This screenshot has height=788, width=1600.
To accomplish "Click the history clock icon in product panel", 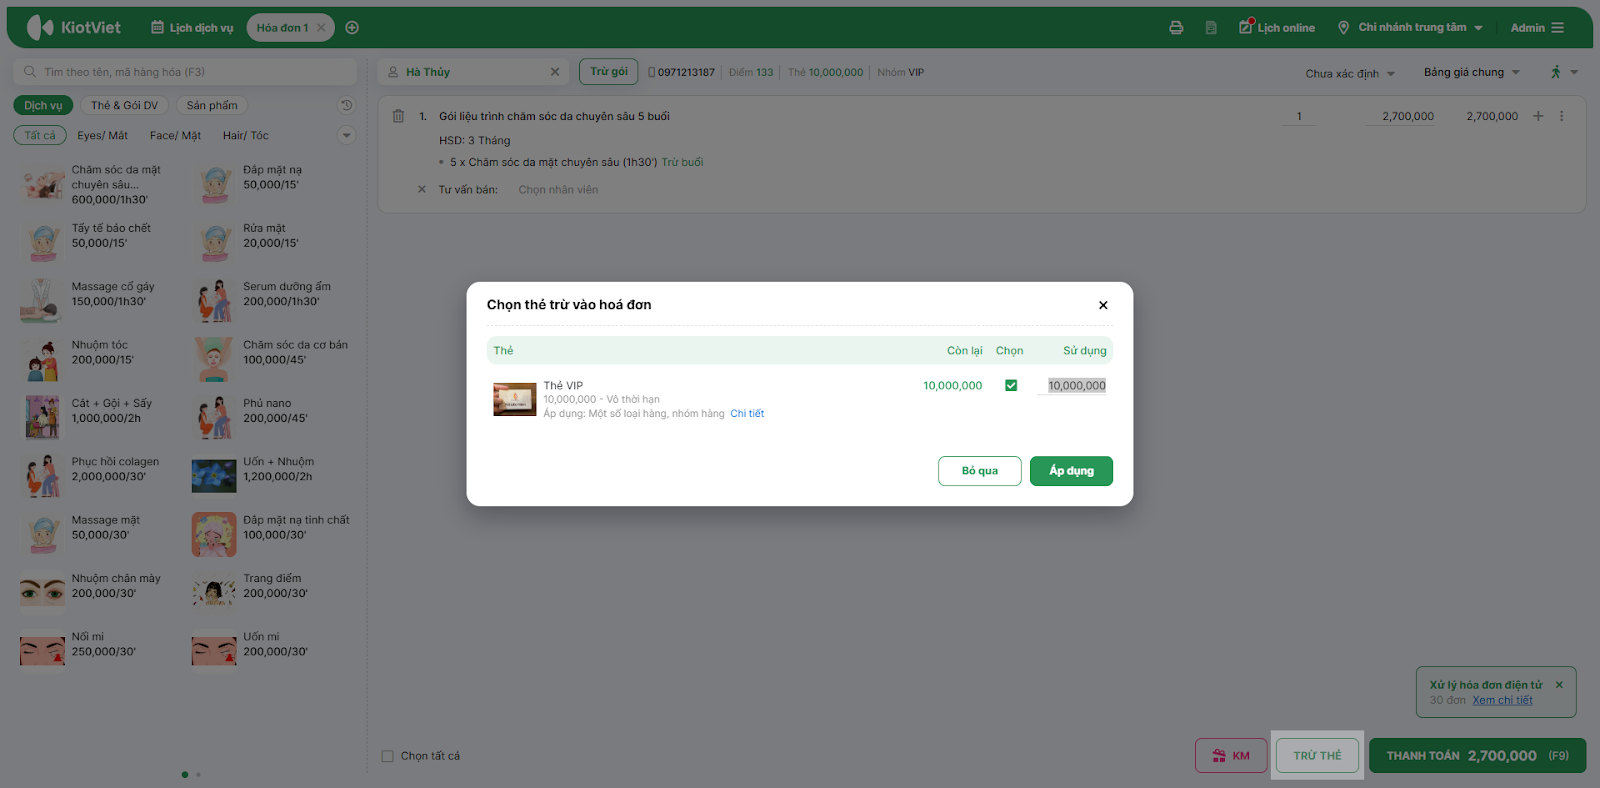I will tap(347, 105).
